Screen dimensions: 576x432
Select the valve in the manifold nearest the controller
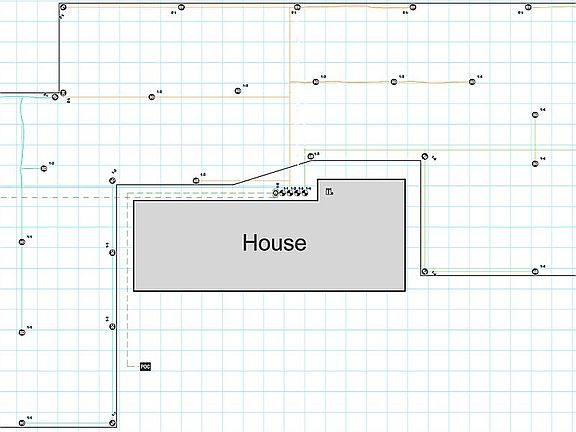pos(305,192)
